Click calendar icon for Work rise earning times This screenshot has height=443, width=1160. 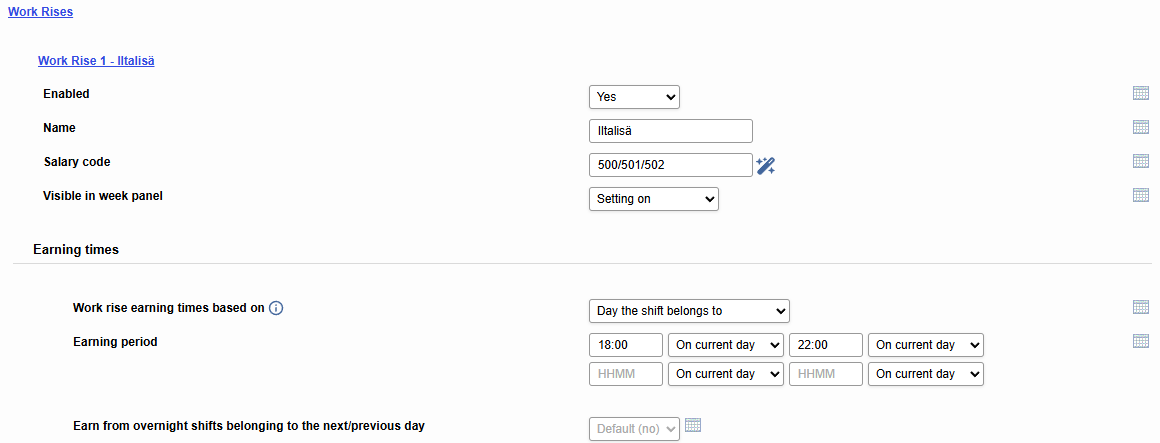tap(1141, 308)
